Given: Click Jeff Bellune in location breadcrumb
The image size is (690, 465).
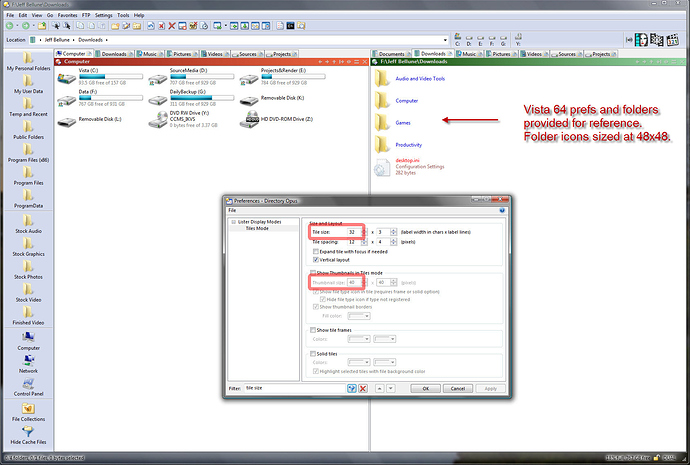Looking at the screenshot, I should [x=57, y=40].
